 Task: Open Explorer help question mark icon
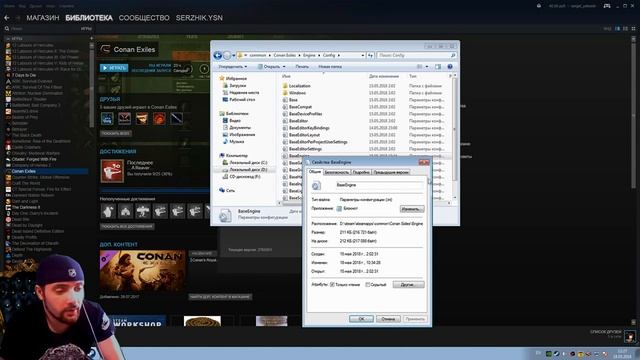pyautogui.click(x=450, y=67)
